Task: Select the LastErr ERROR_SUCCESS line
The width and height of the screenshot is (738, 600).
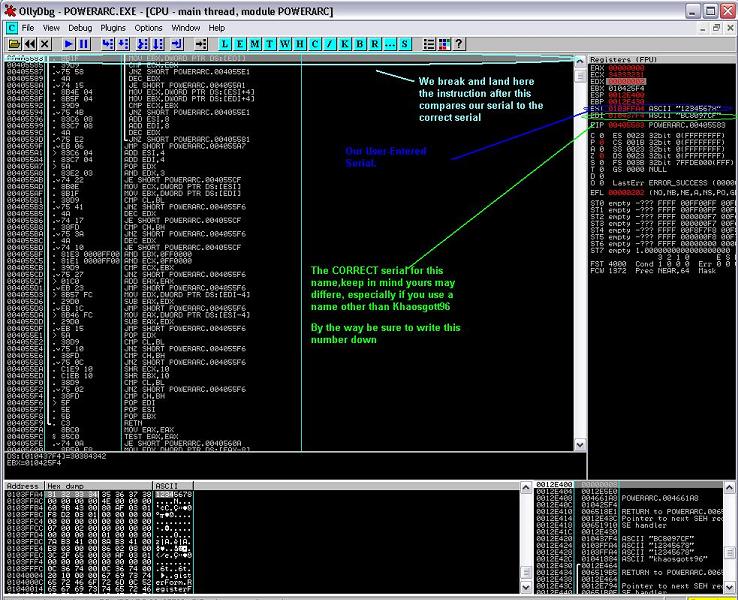Action: [x=663, y=183]
